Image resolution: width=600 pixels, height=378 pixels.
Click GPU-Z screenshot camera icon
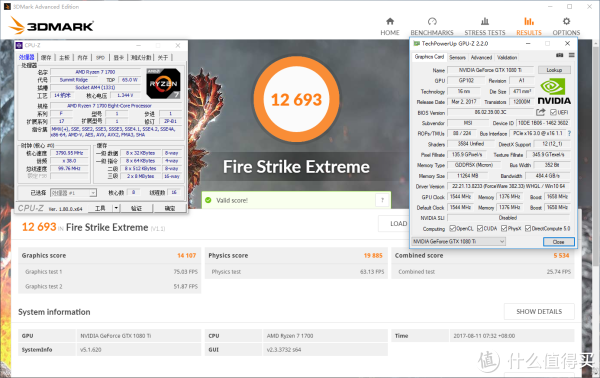point(559,55)
